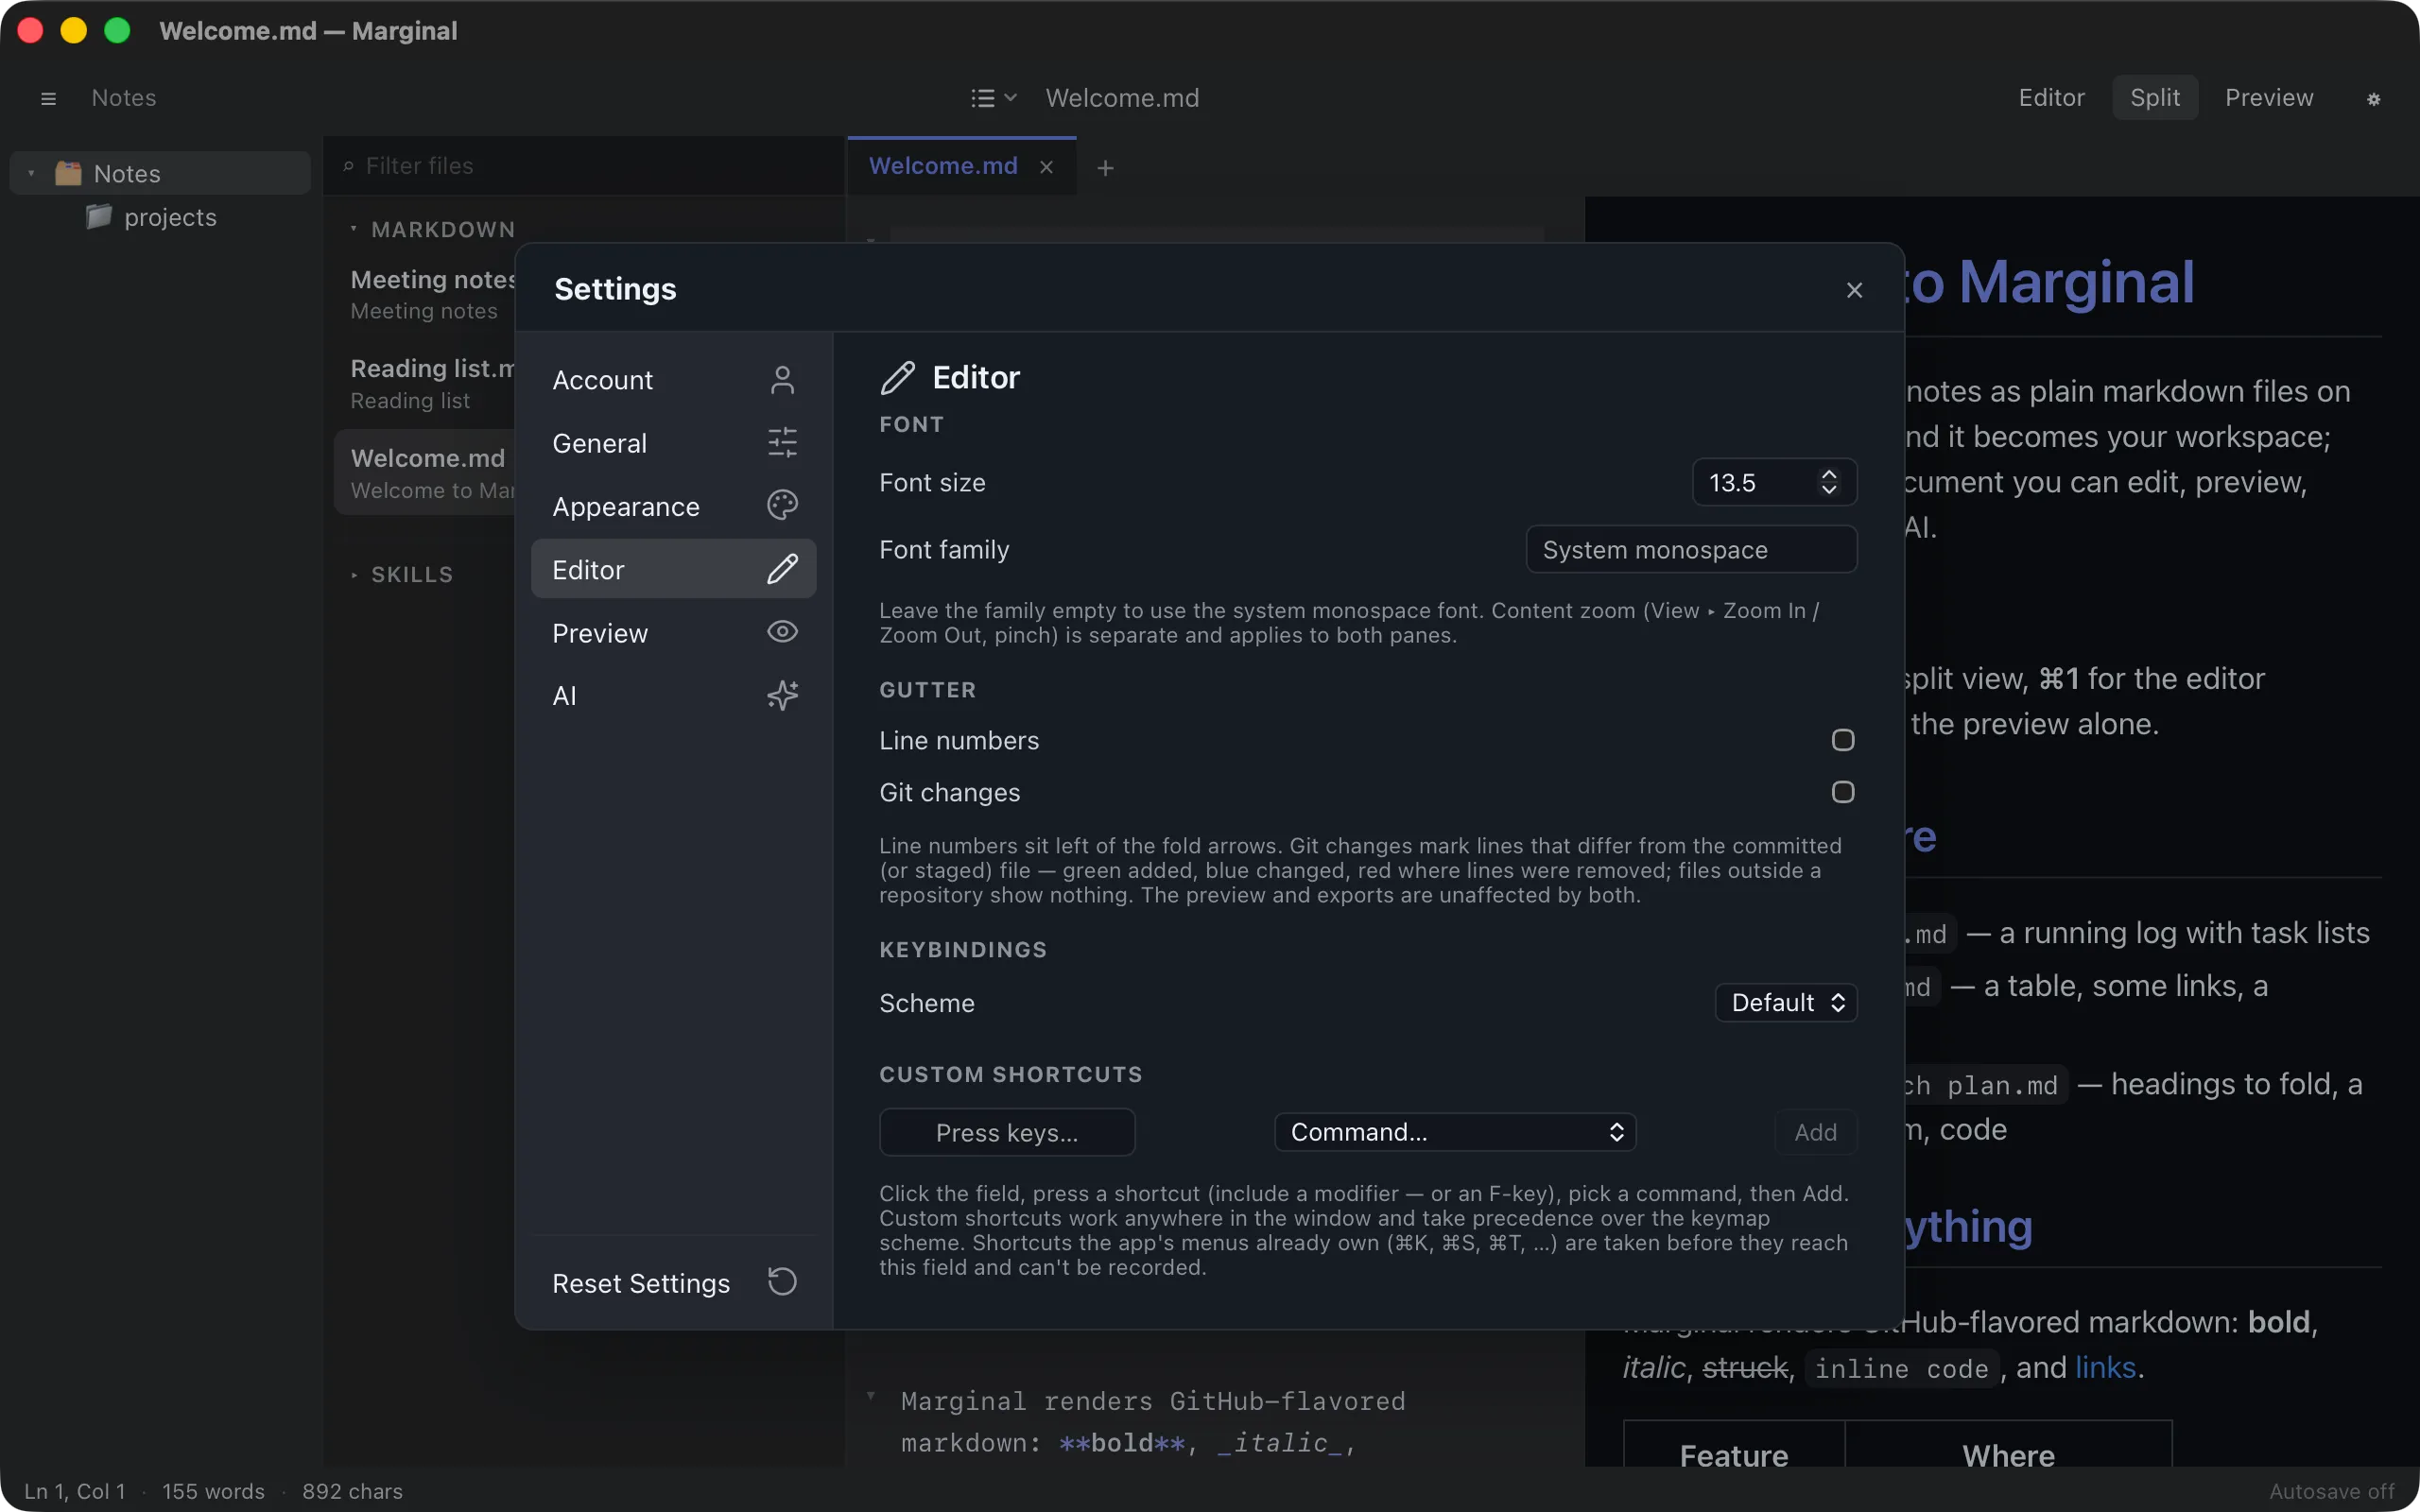
Task: Click the search magnifier in Filter files
Action: (x=348, y=166)
